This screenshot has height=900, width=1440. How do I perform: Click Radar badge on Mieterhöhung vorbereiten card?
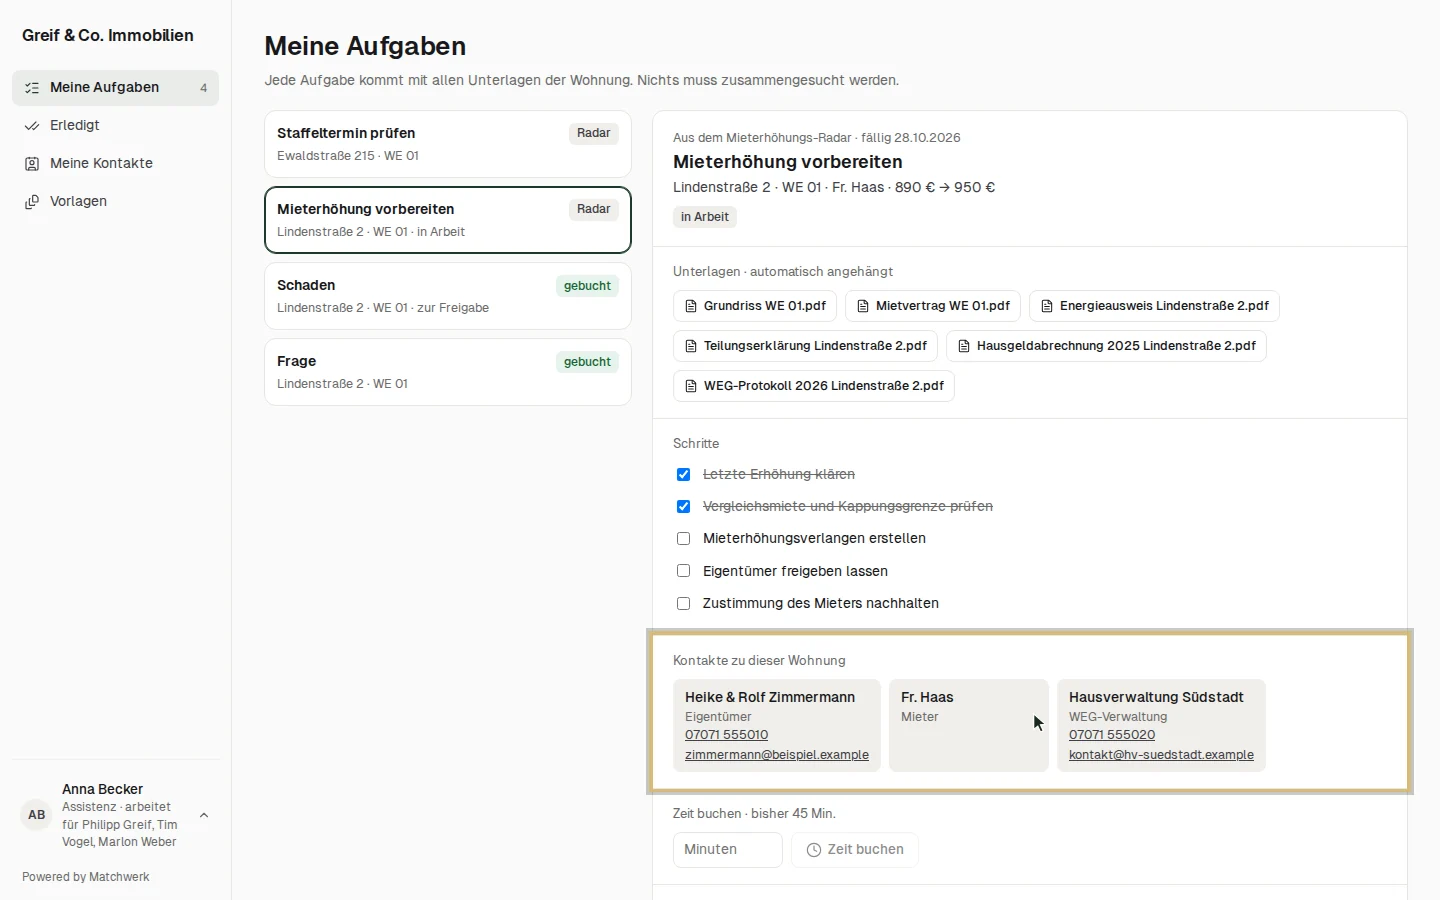(x=594, y=210)
